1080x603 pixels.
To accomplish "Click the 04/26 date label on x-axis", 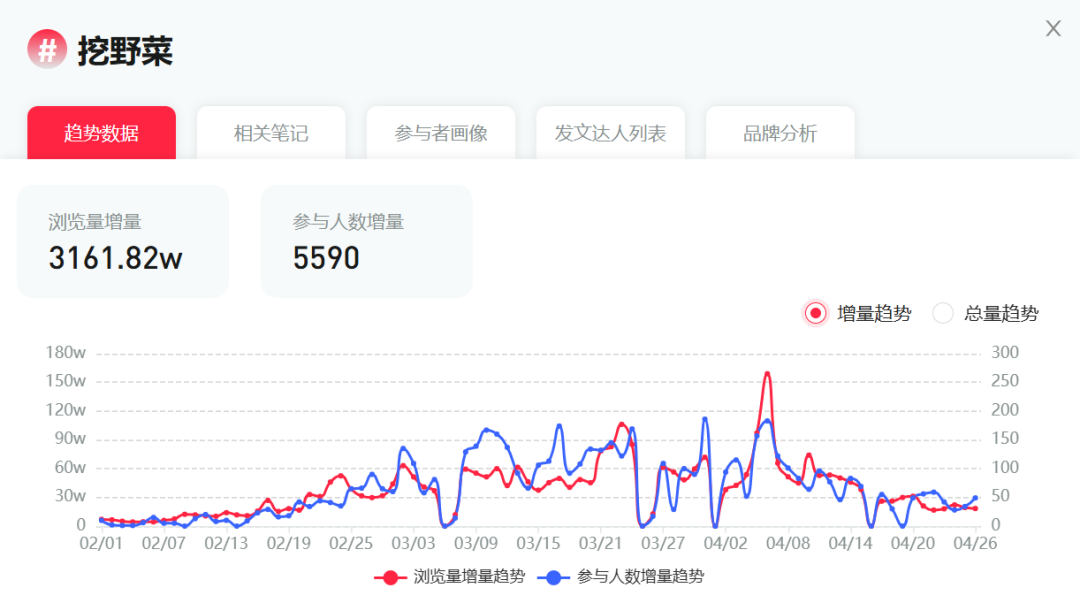I will point(975,543).
